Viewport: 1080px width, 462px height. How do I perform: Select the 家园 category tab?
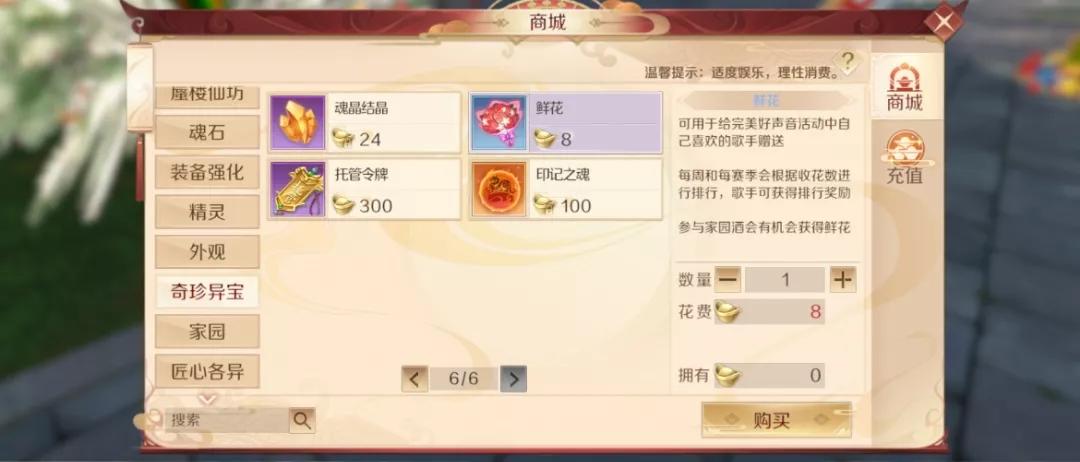(207, 332)
